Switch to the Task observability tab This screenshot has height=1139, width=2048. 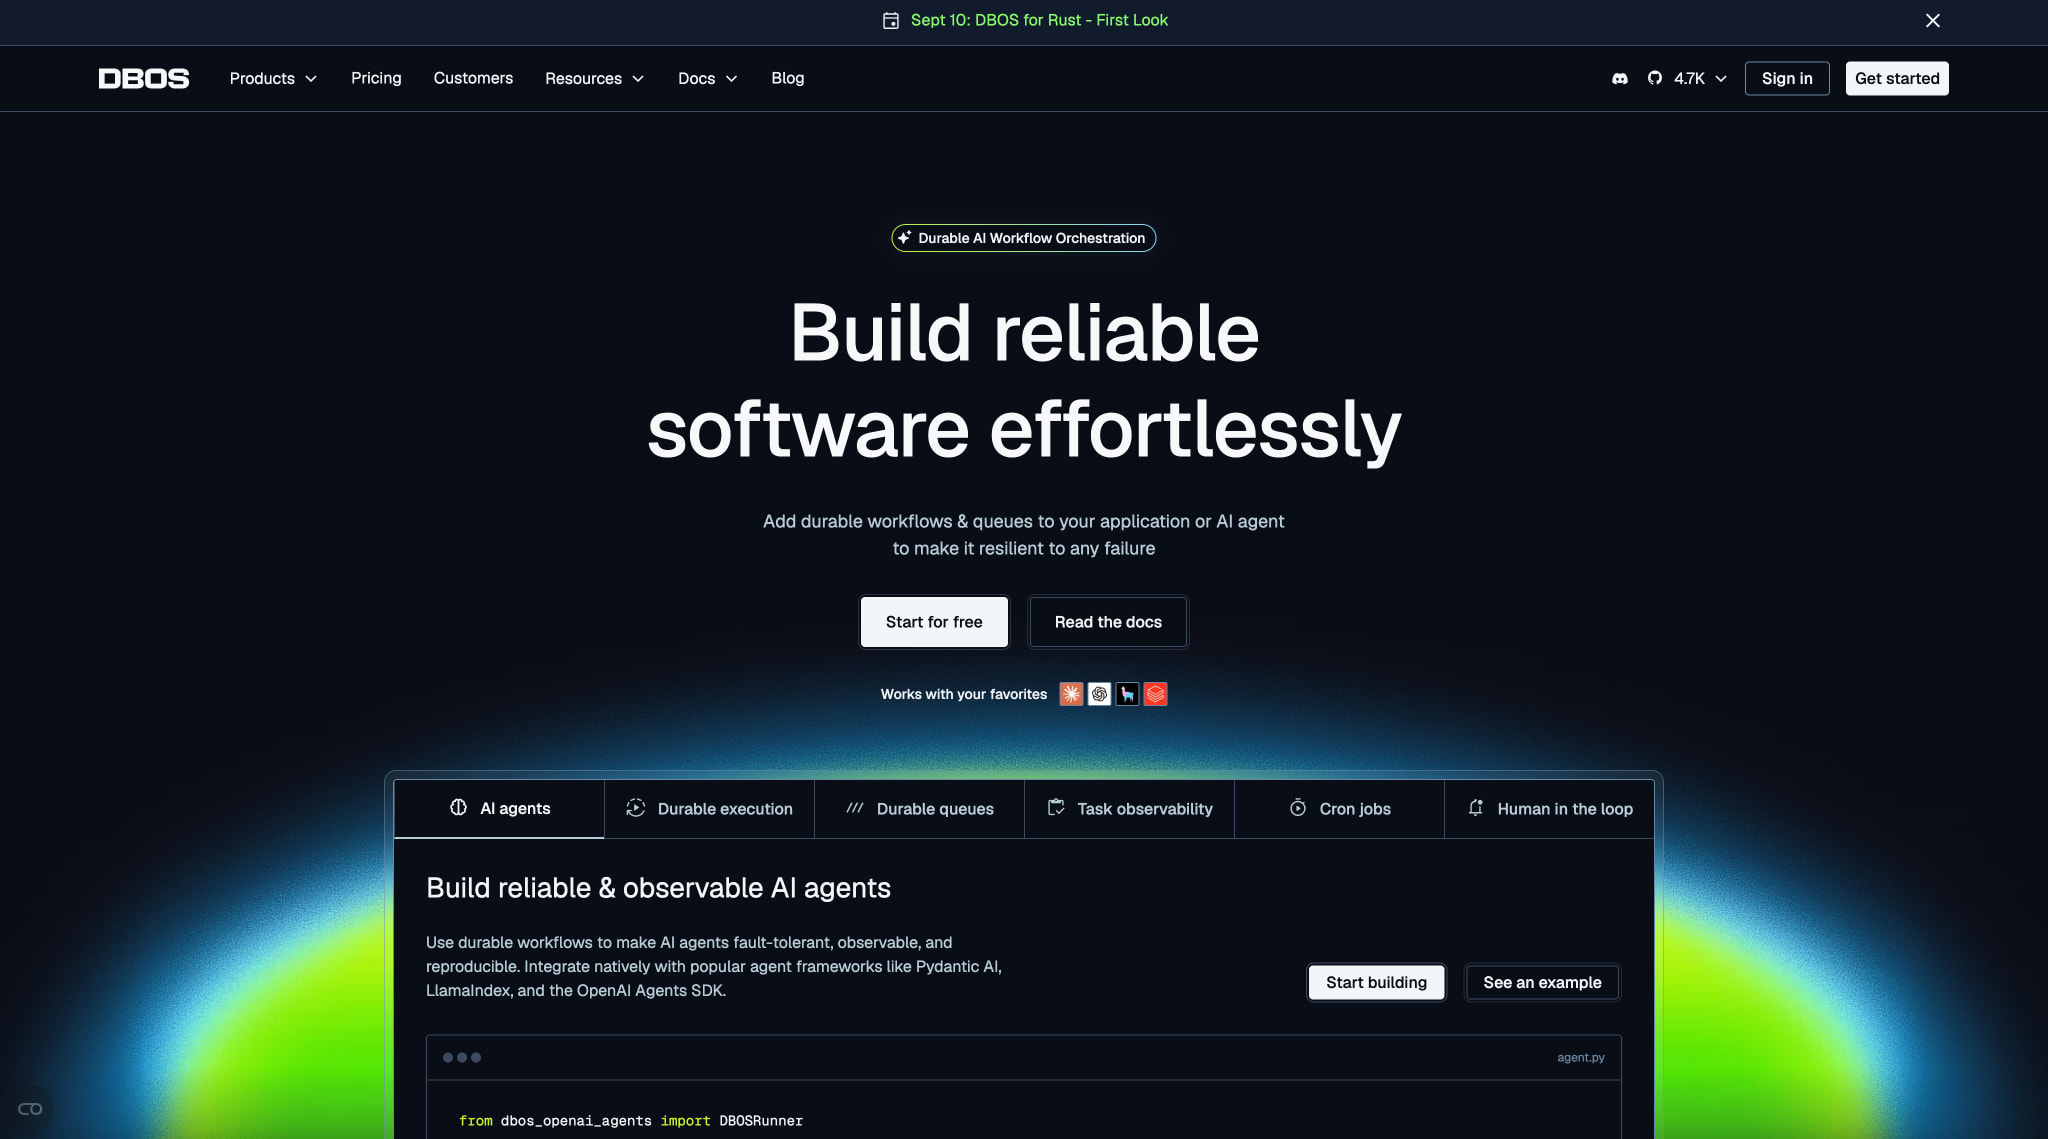coord(1129,808)
